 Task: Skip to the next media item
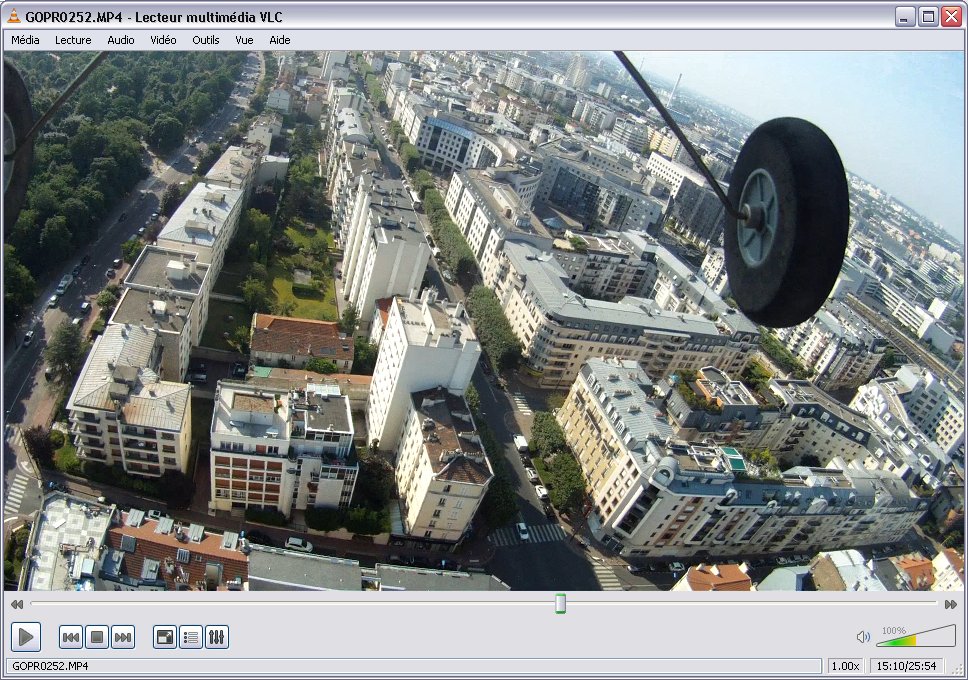tap(123, 637)
